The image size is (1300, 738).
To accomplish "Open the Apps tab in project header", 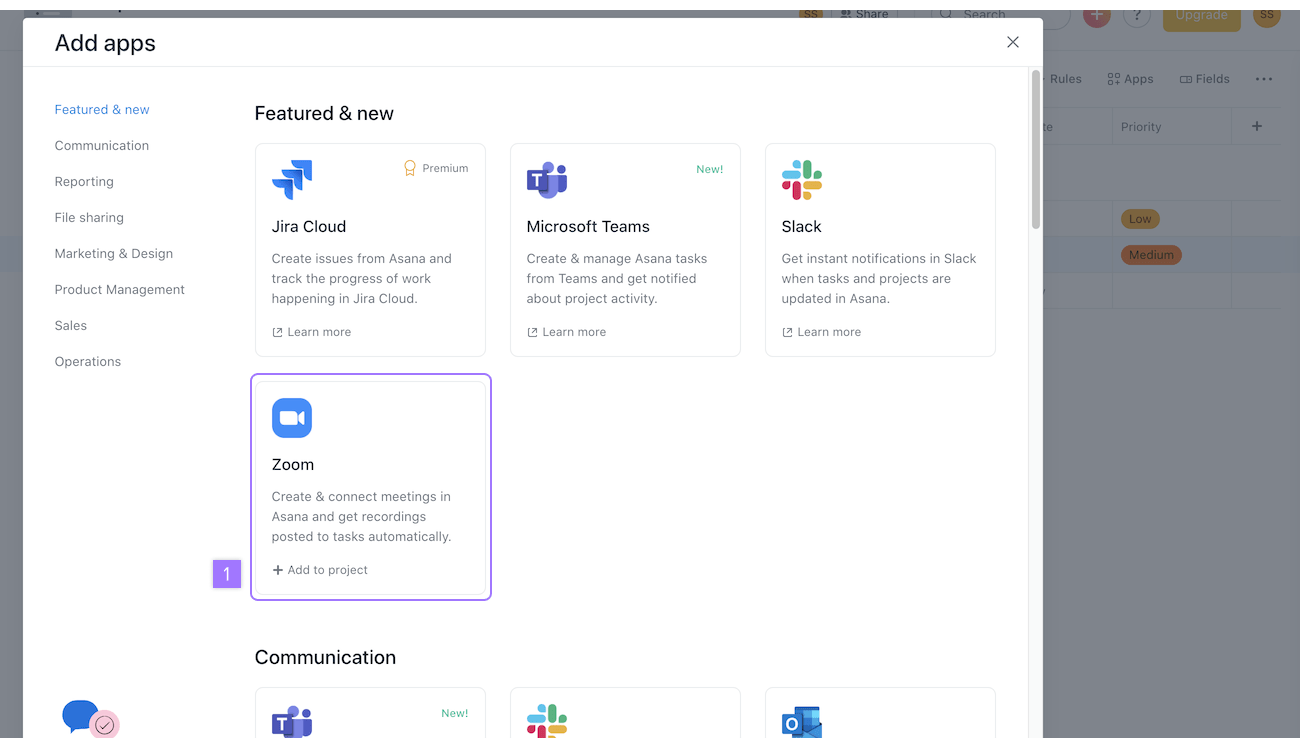I will tap(1130, 78).
